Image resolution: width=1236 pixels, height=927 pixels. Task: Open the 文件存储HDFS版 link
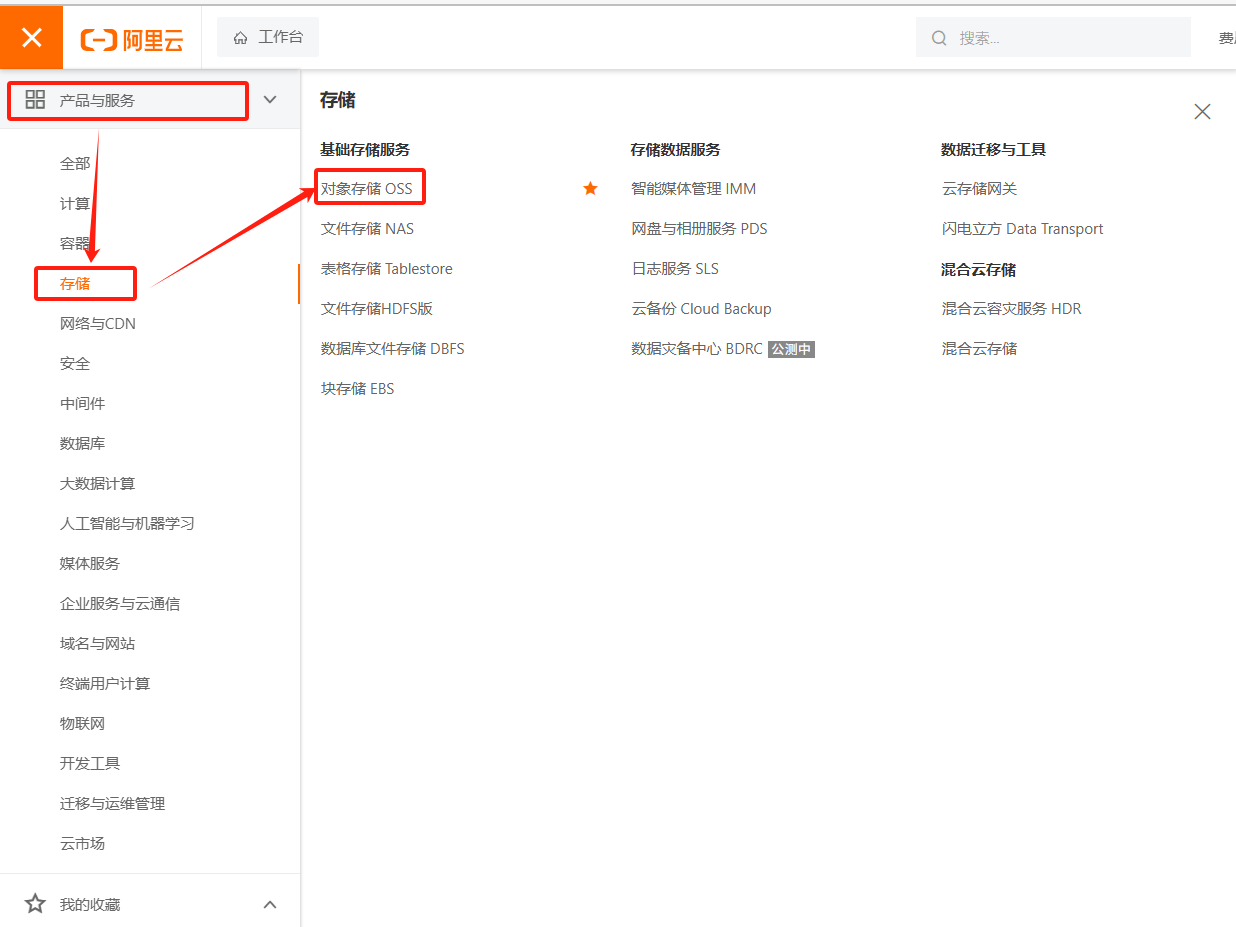377,309
